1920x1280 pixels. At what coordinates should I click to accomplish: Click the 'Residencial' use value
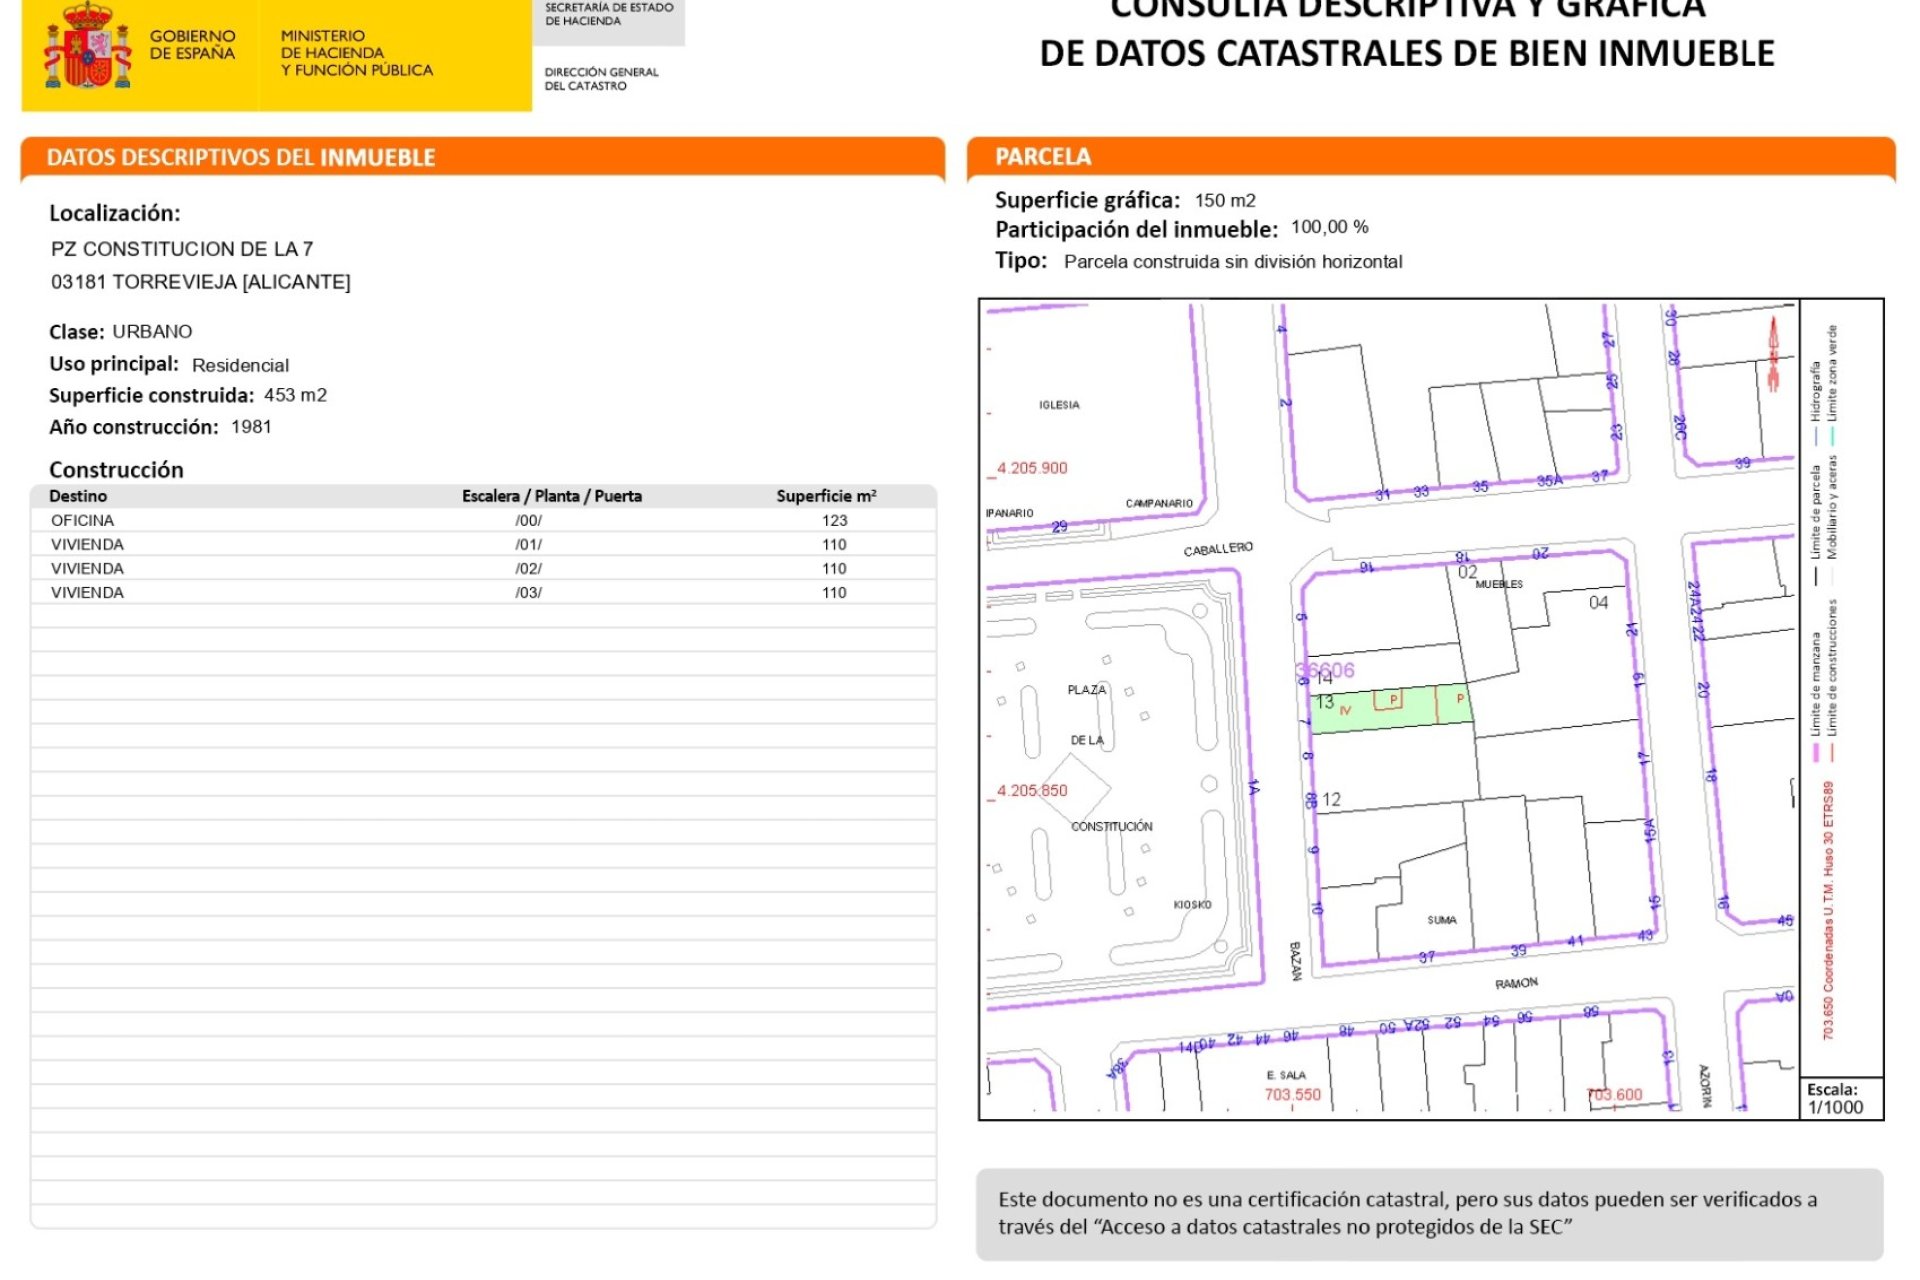tap(240, 365)
